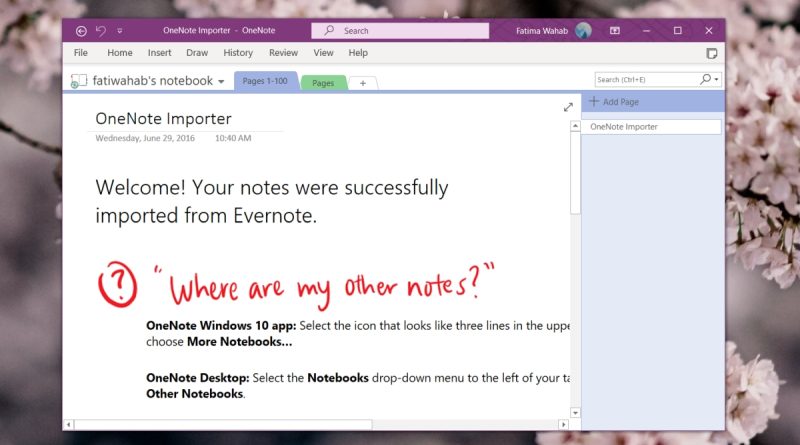Click the Welcome! Your notes heading text
Screen dimensions: 800x445
(x=272, y=202)
